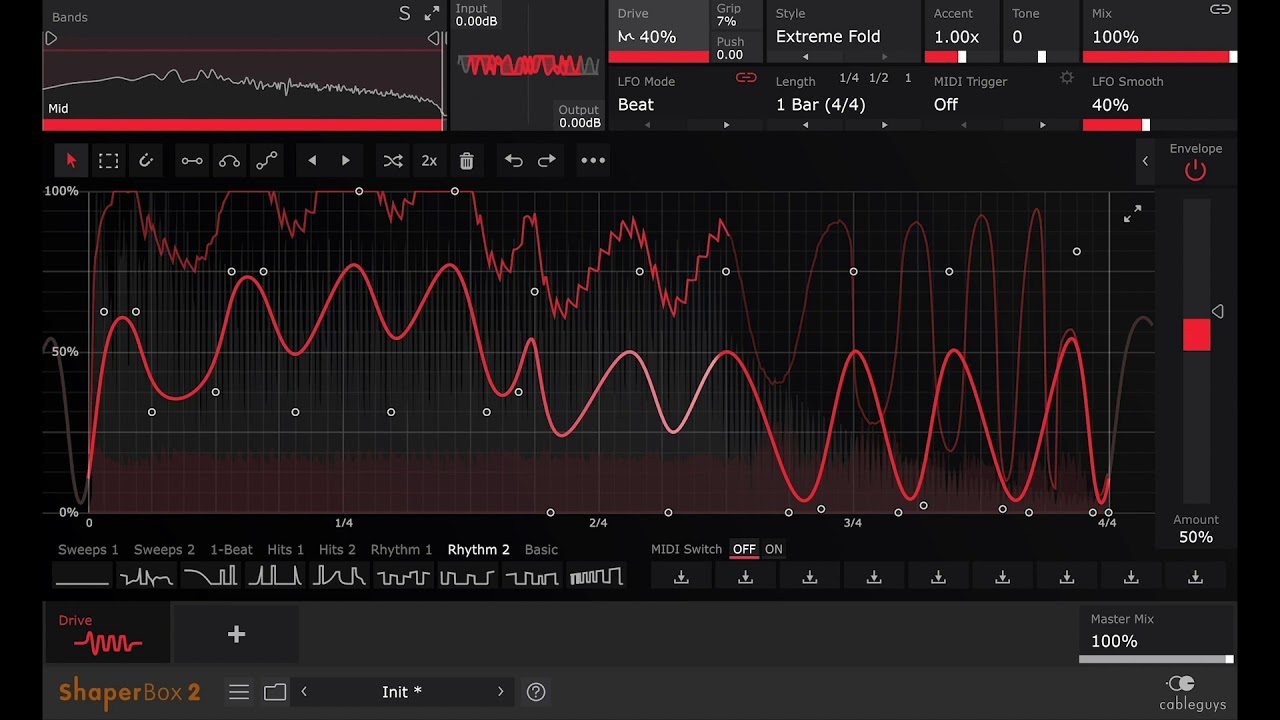The width and height of the screenshot is (1280, 720).
Task: Add a new shaper with plus button
Action: [236, 634]
